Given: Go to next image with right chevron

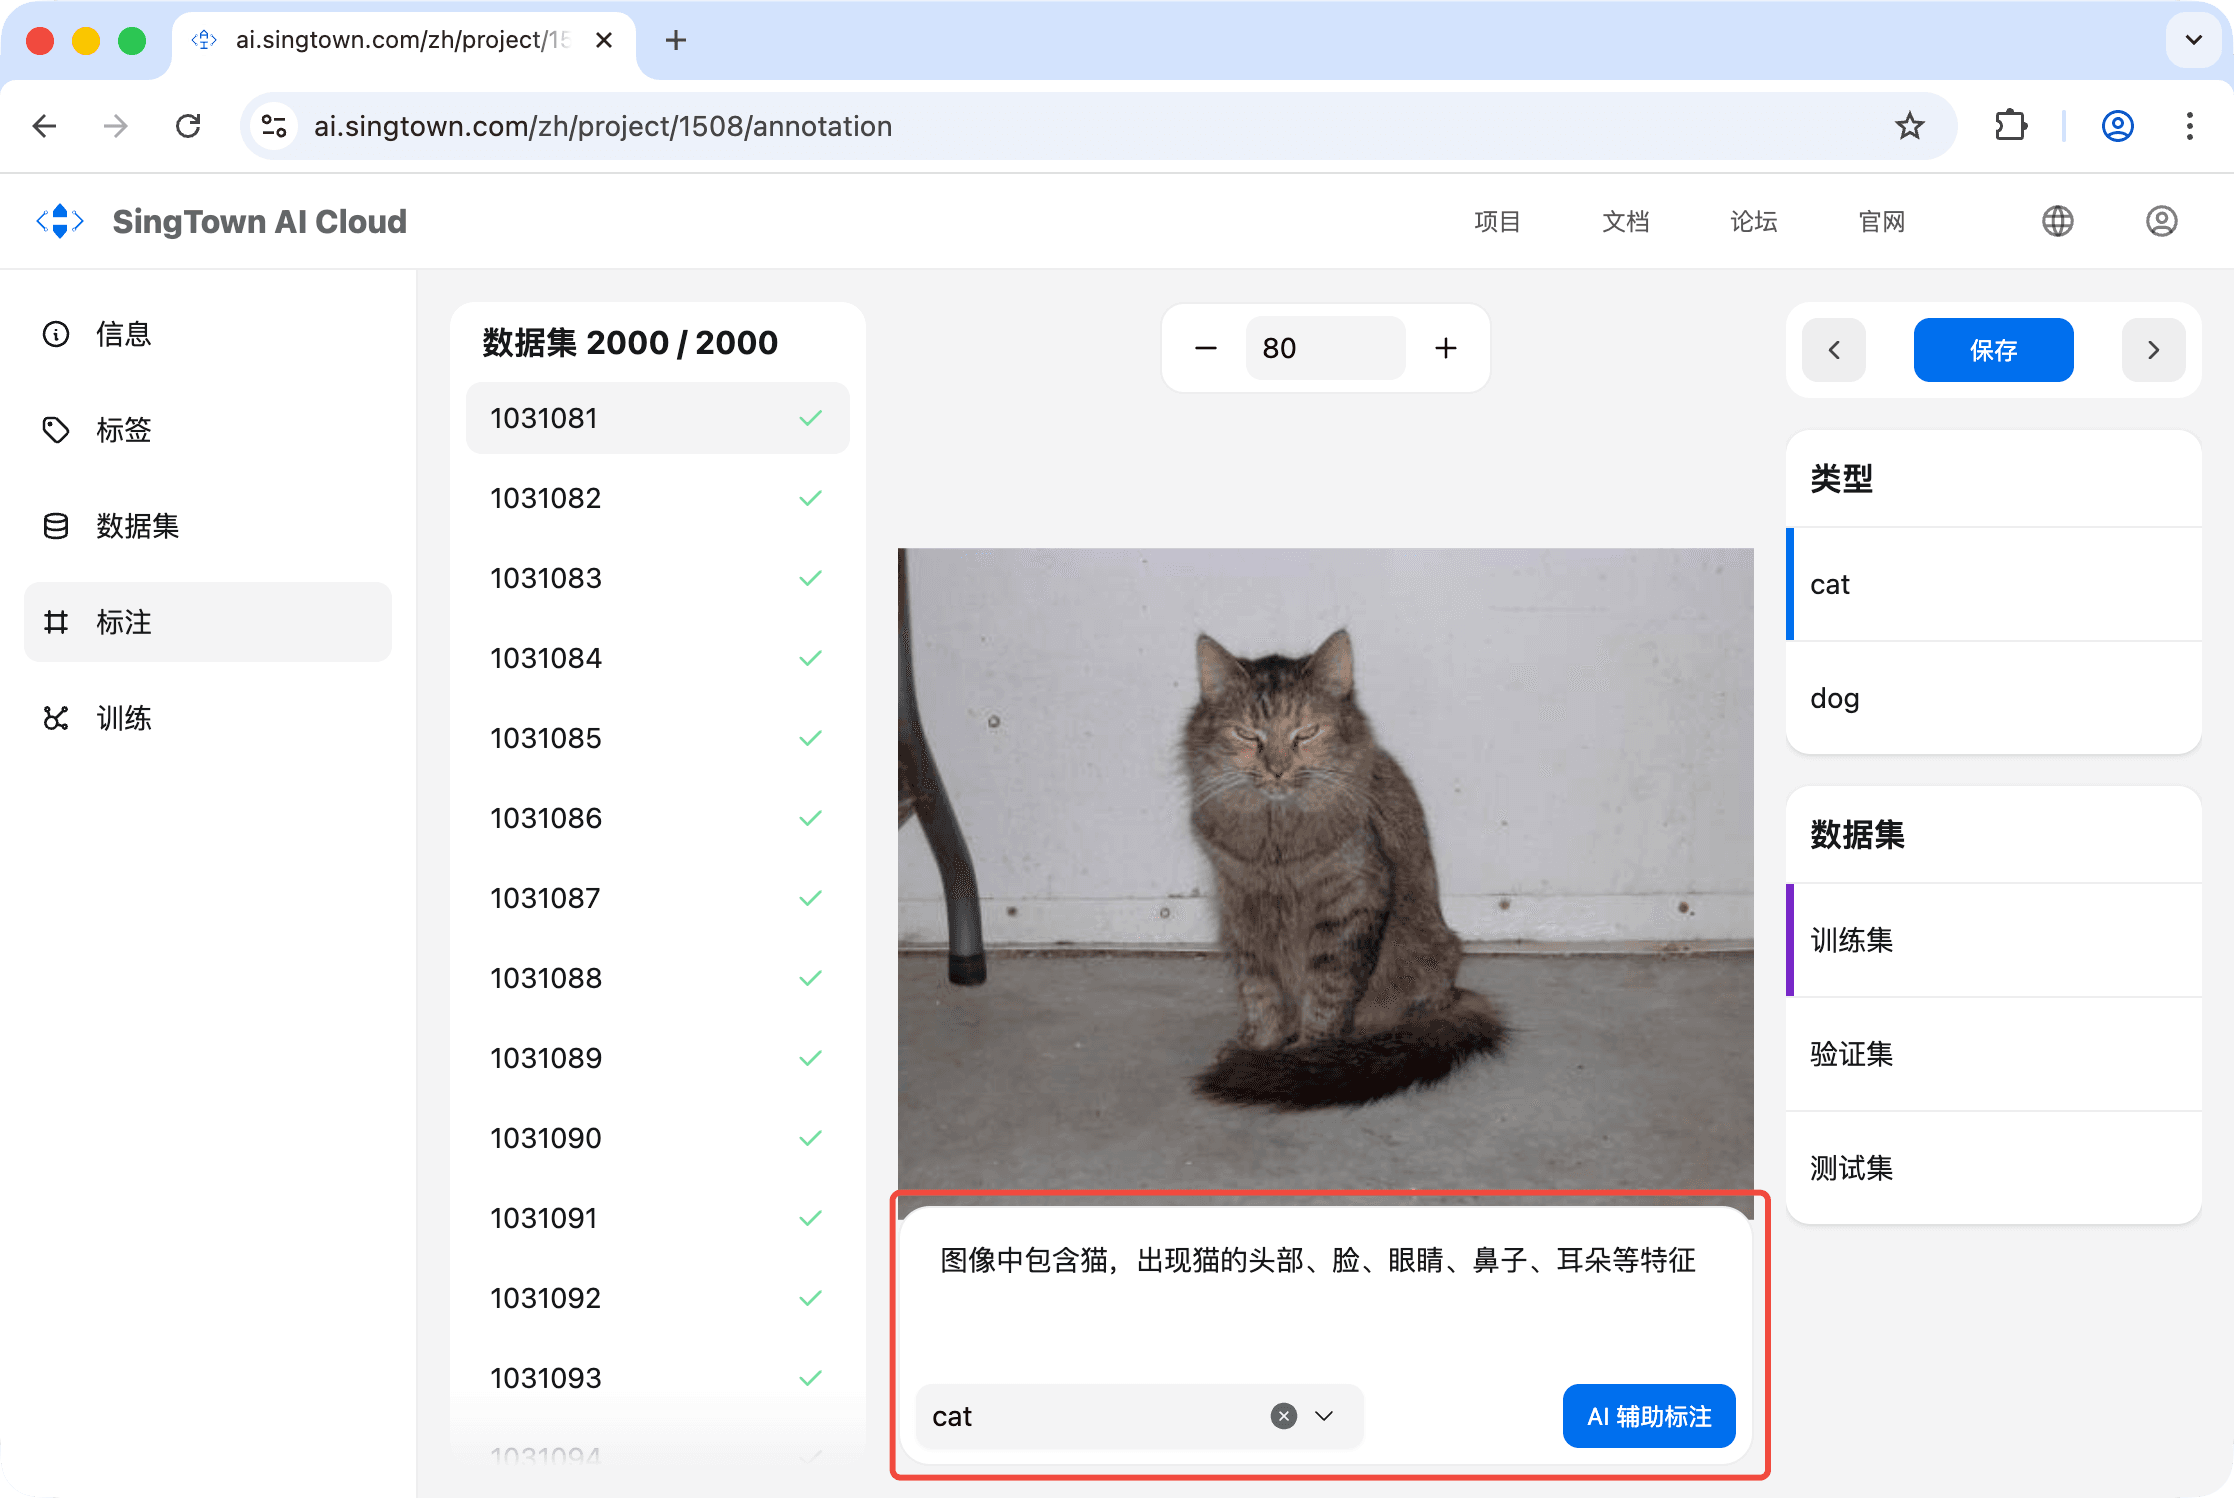Looking at the screenshot, I should tap(2153, 350).
